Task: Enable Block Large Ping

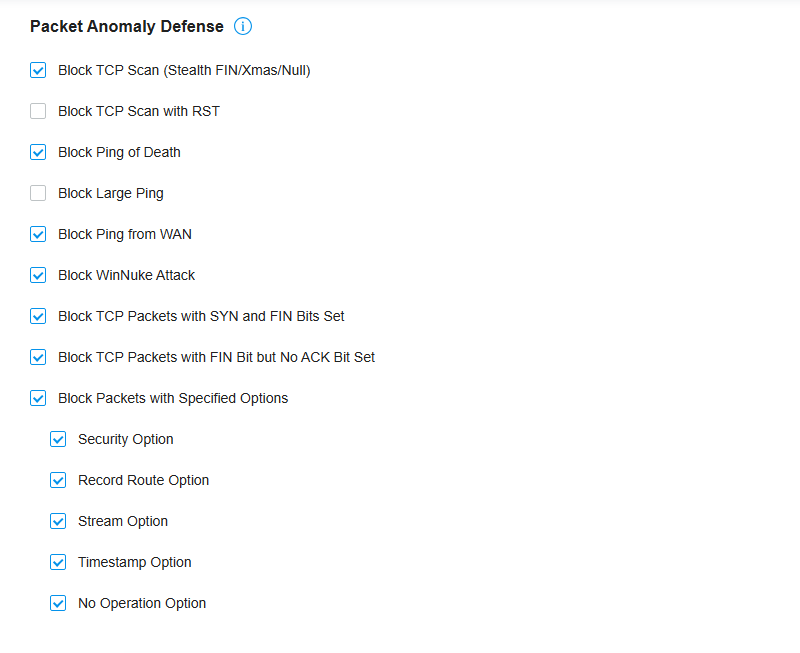Action: click(x=37, y=193)
